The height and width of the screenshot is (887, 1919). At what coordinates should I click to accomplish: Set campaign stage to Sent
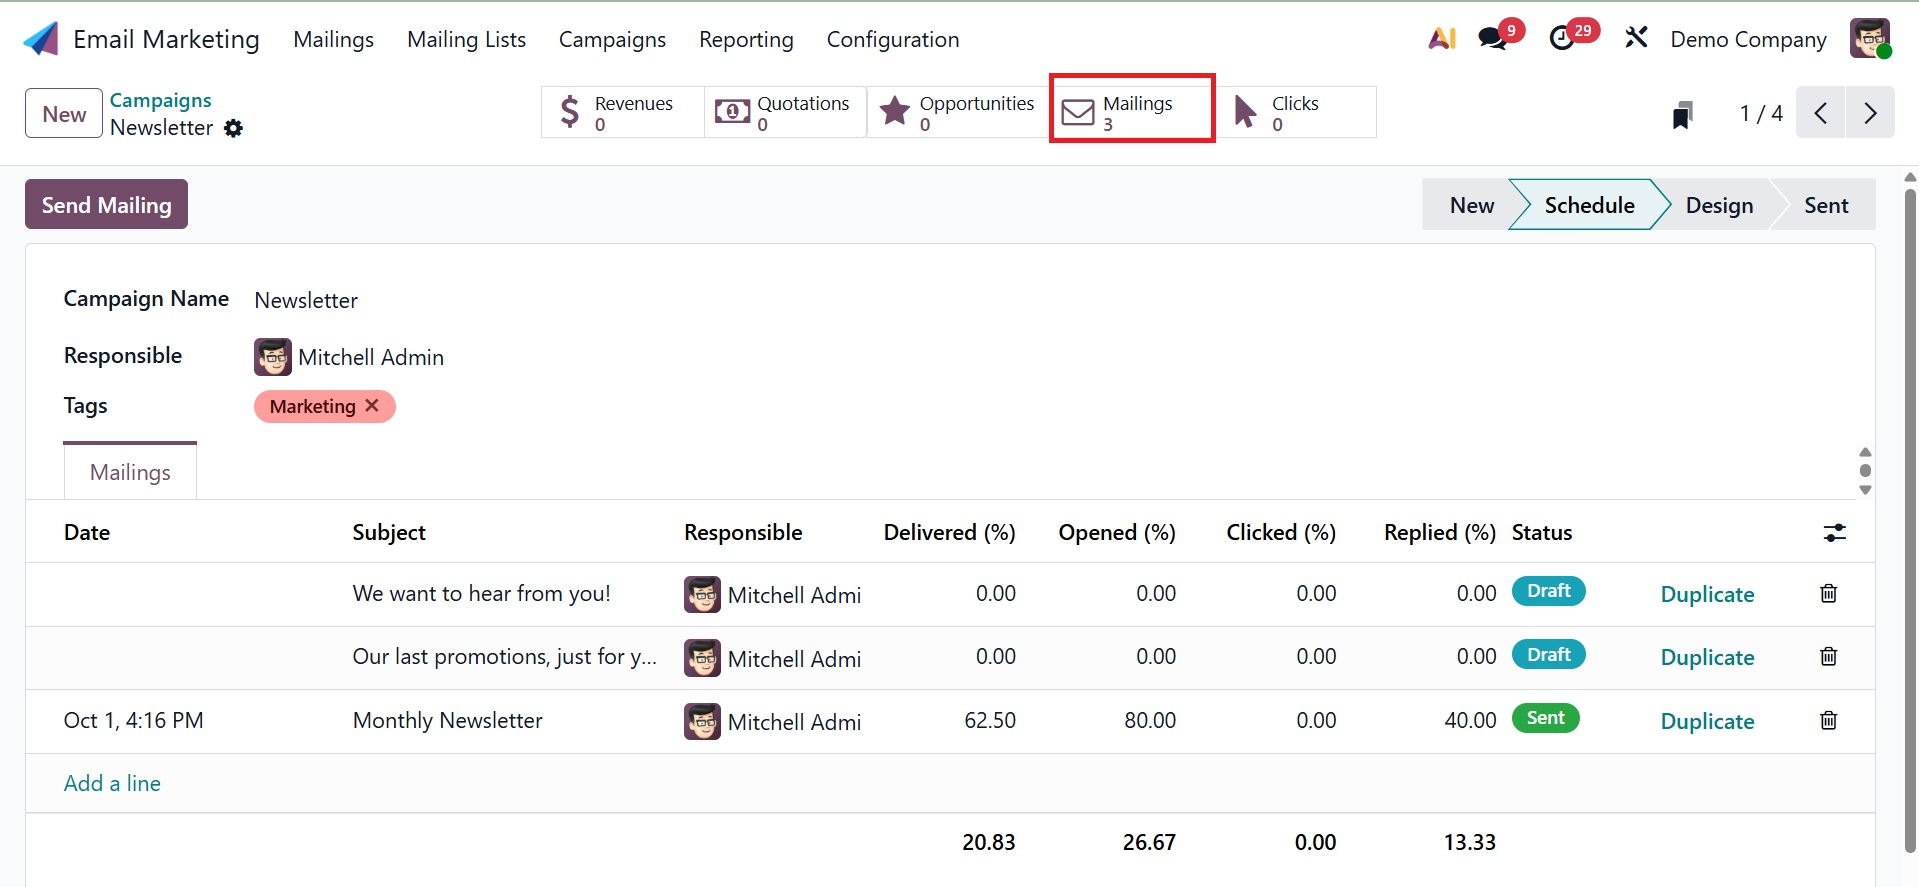1825,205
